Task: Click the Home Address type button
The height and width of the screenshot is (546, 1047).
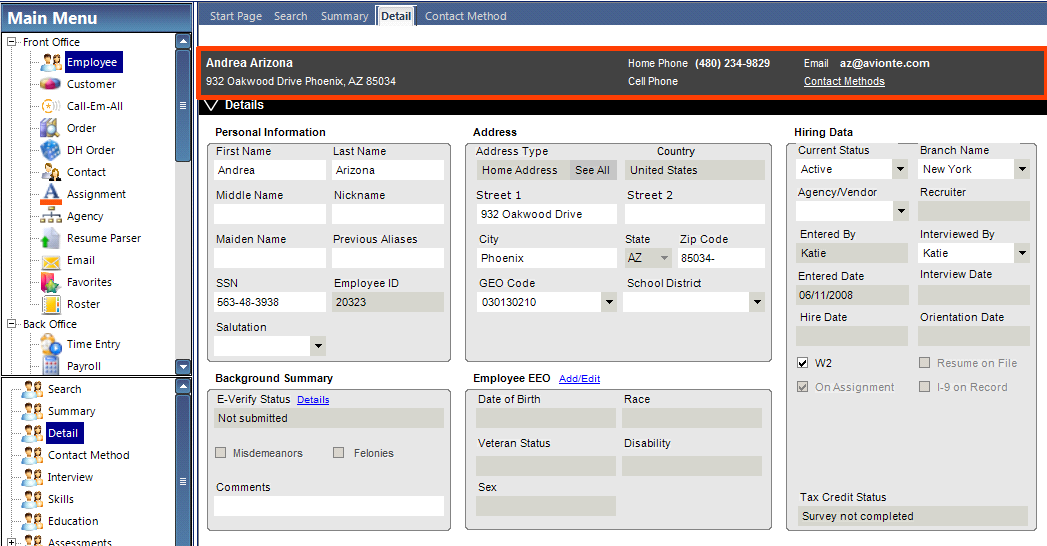Action: 523,170
